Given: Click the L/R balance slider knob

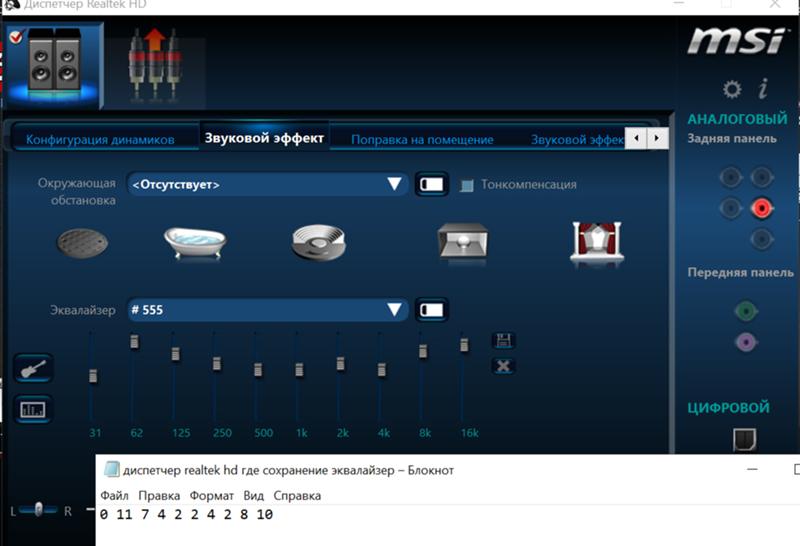Looking at the screenshot, I should pos(38,509).
